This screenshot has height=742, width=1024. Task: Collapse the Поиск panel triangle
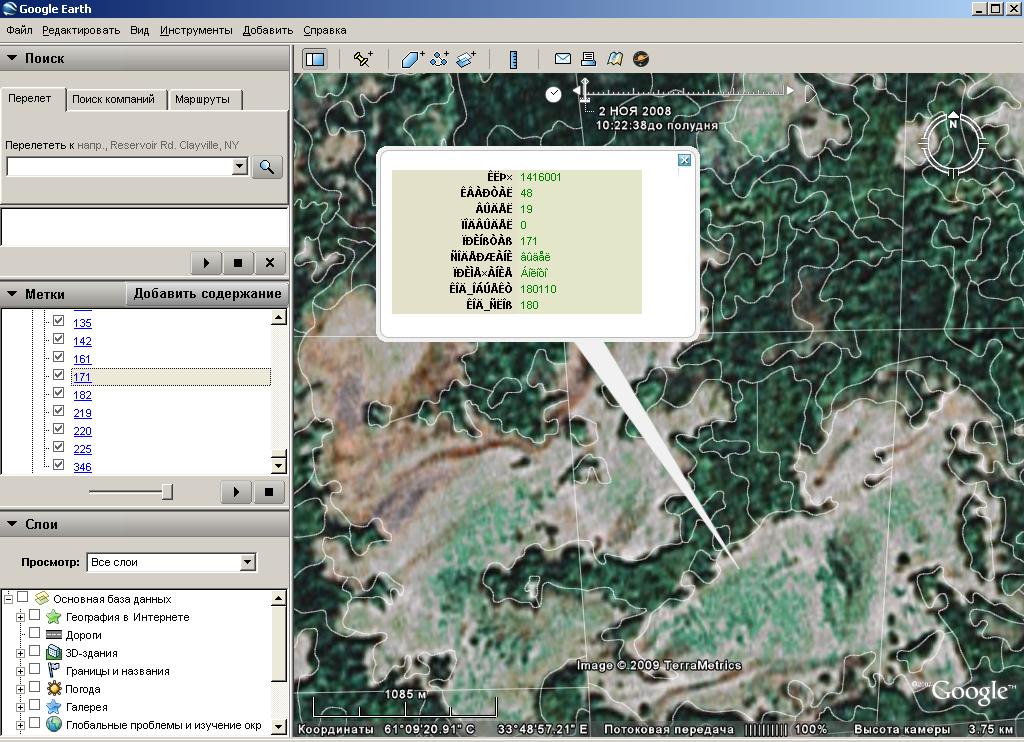[12, 58]
